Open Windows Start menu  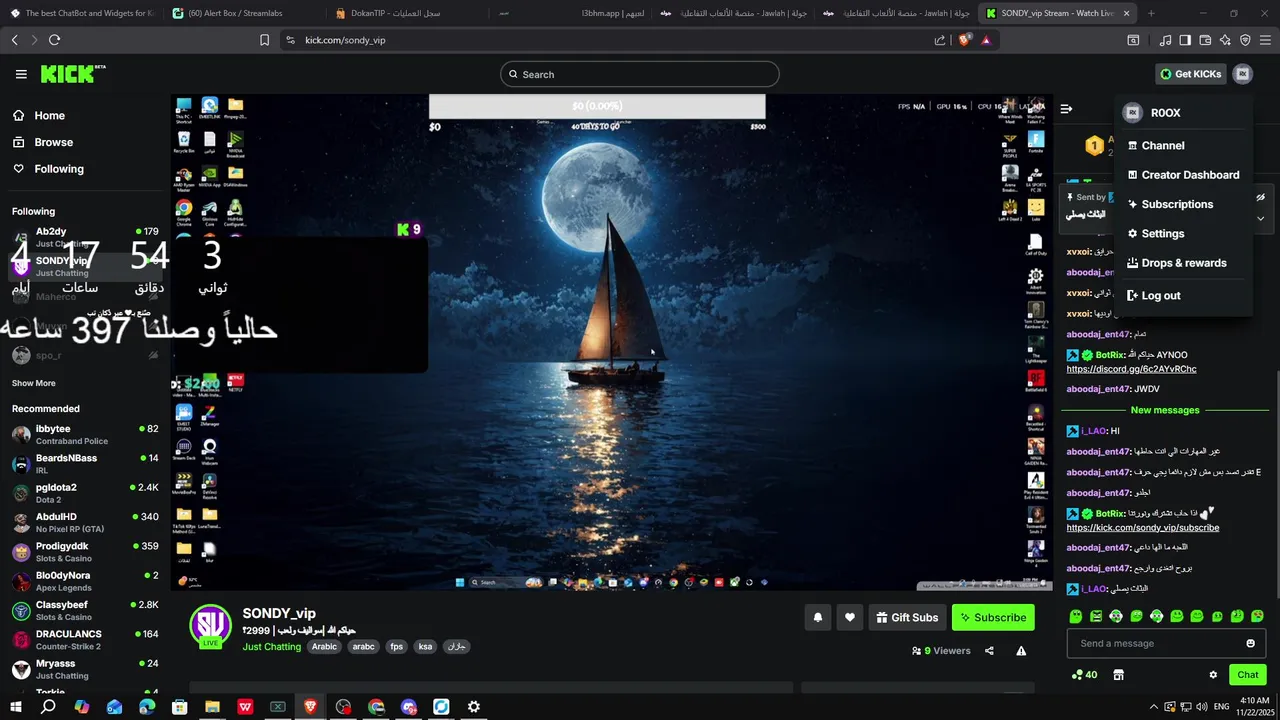click(x=15, y=707)
